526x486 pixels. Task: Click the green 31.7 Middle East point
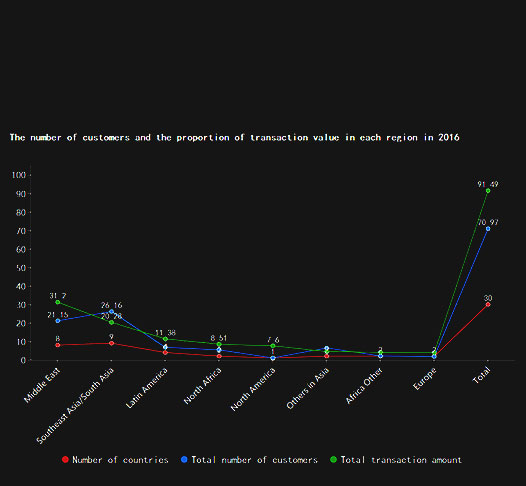(58, 302)
